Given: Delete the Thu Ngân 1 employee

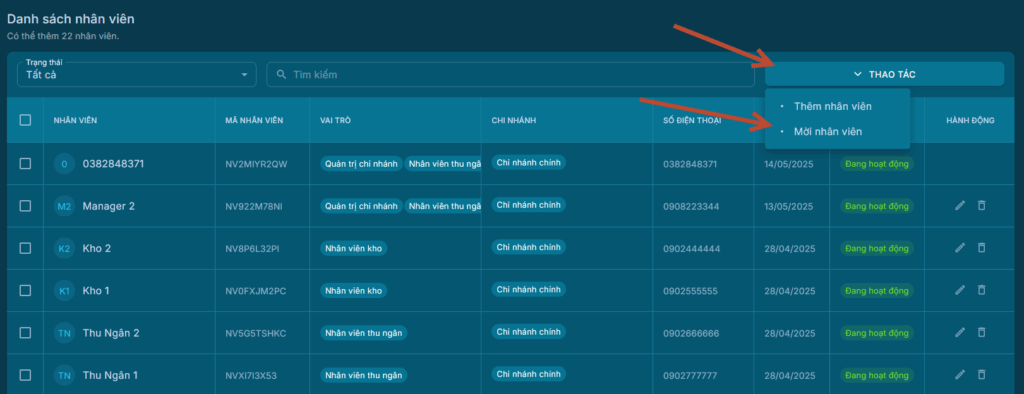Looking at the screenshot, I should [x=981, y=375].
